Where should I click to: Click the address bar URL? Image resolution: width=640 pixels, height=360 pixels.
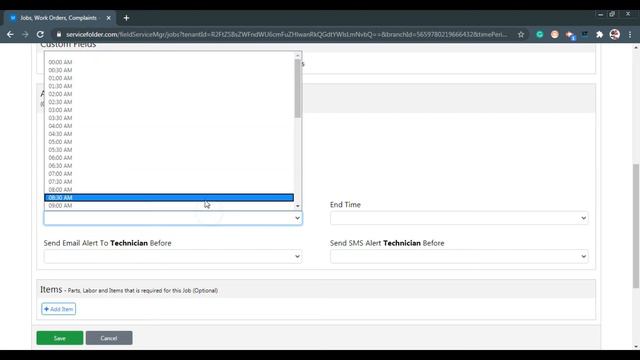(x=287, y=35)
